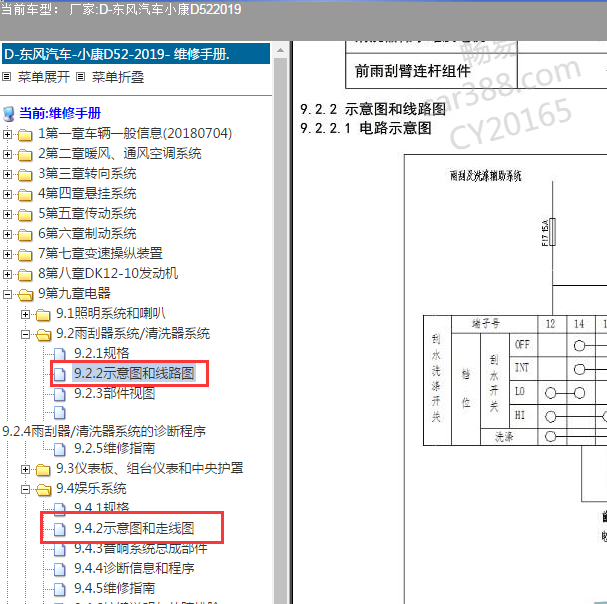Expand chapter 3 转向系统 node
Viewport: 607px width, 604px height.
click(7, 174)
